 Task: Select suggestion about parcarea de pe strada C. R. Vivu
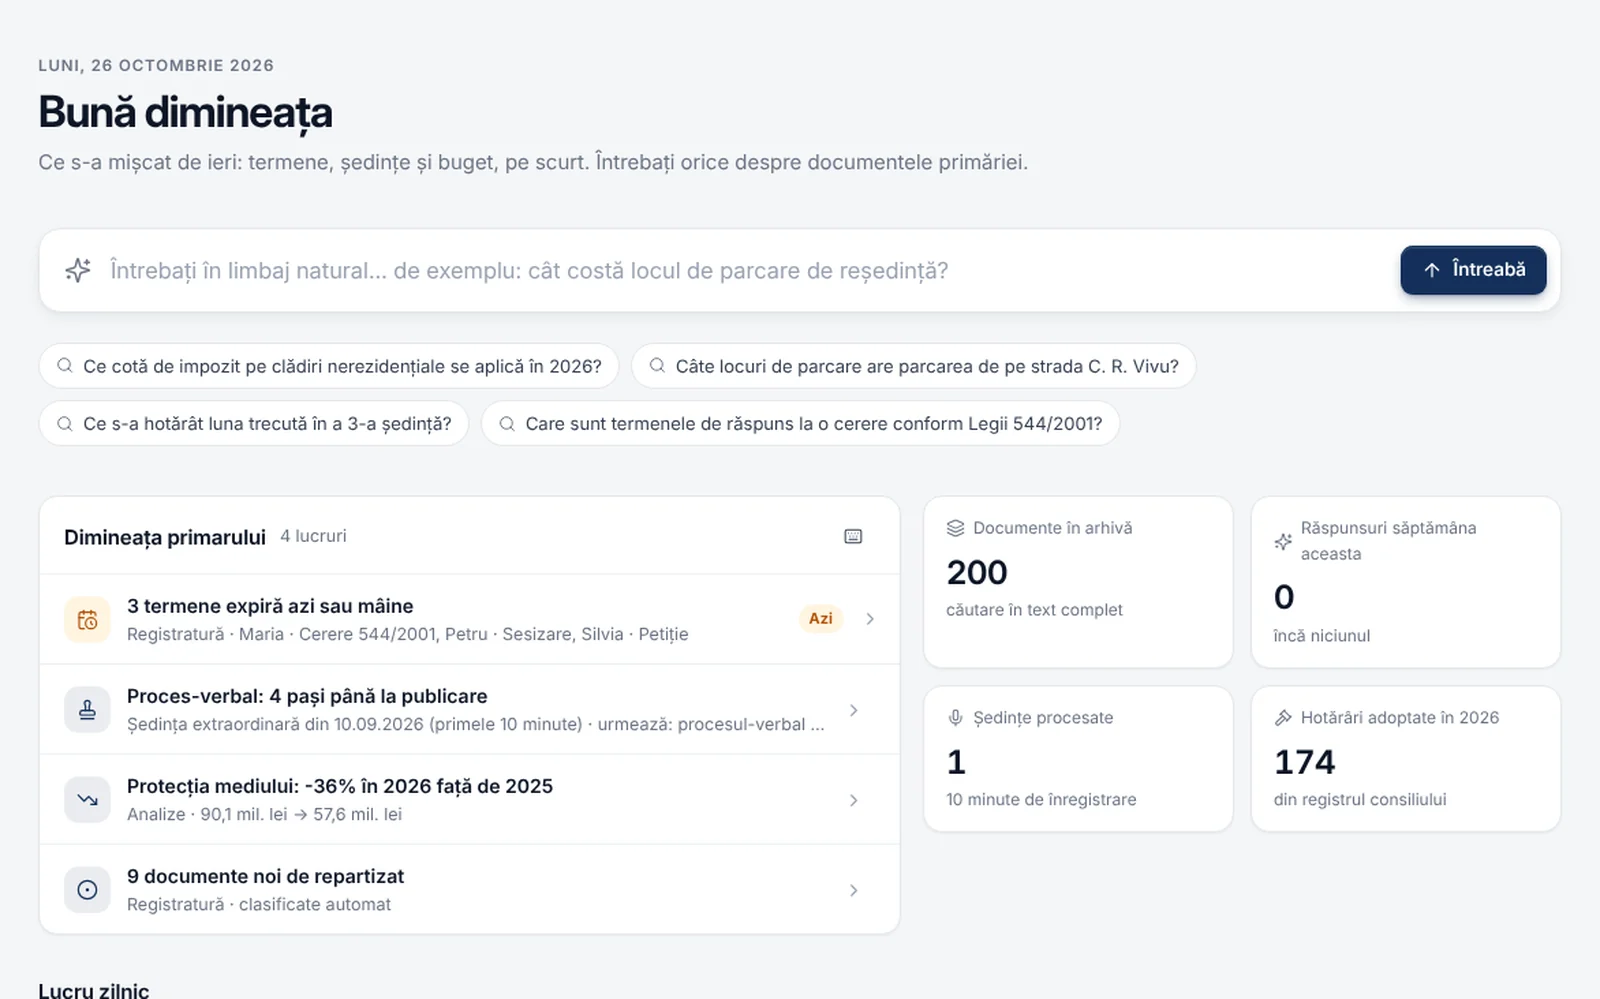click(913, 366)
